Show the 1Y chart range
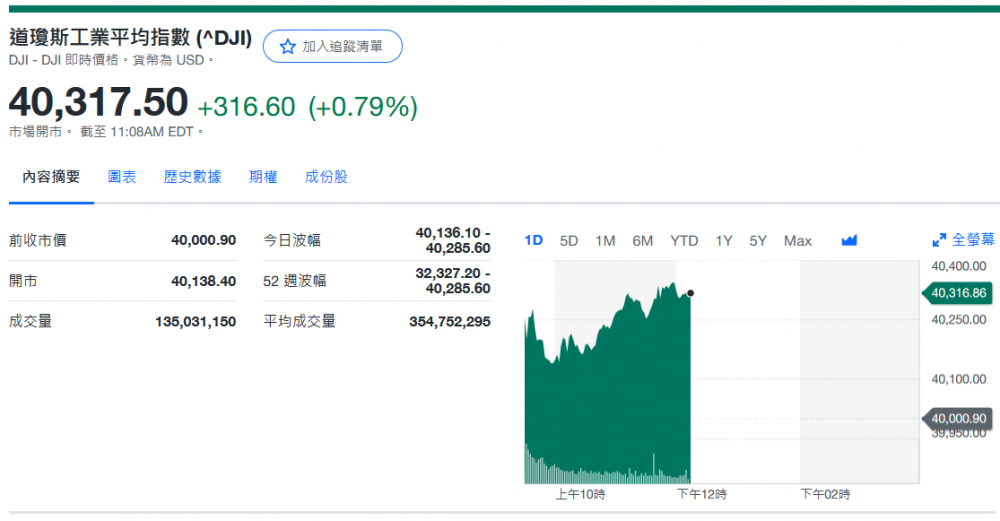Viewport: 1000px width, 521px height. (724, 241)
